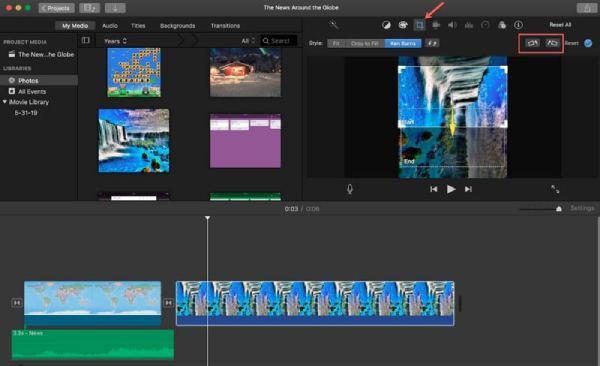The width and height of the screenshot is (600, 366).
Task: Open the color balance adjustment
Action: [x=386, y=25]
